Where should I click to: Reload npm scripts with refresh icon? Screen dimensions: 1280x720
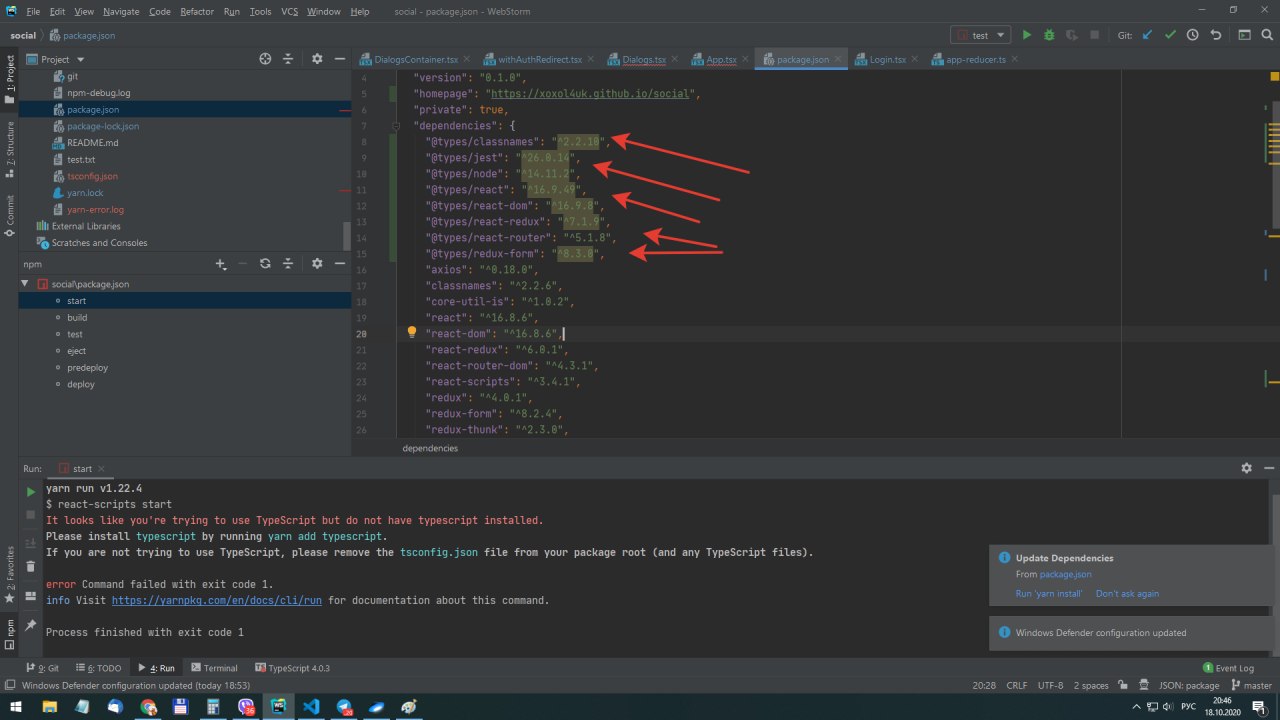pyautogui.click(x=265, y=264)
